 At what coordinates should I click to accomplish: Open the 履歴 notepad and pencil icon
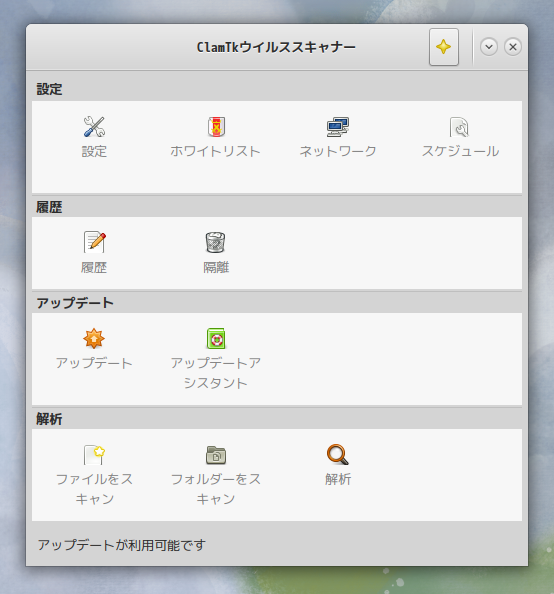point(94,242)
